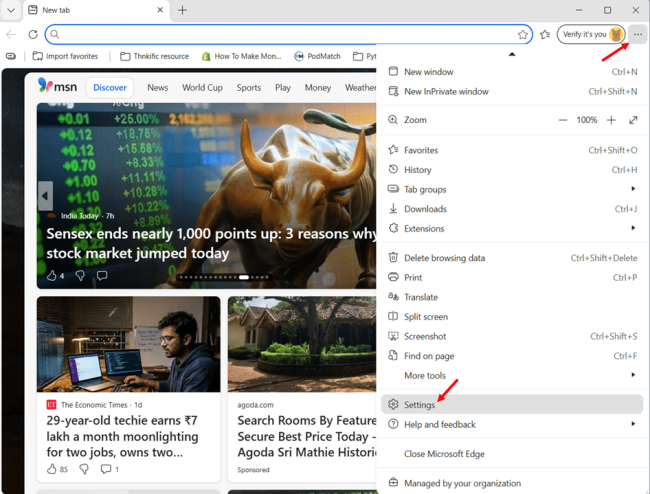Click the refresh page icon
The height and width of the screenshot is (494, 650).
33,34
